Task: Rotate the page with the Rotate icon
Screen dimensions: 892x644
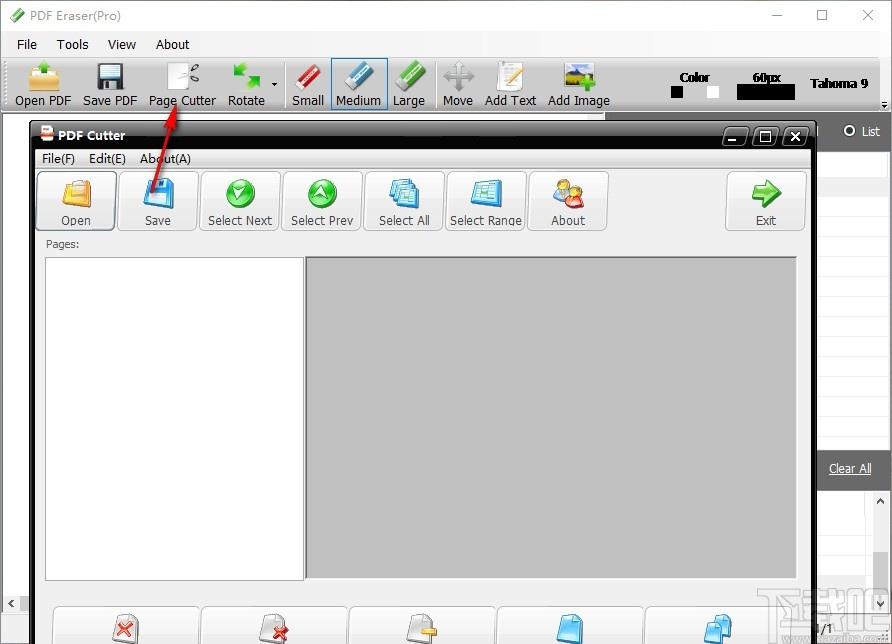Action: pos(246,84)
